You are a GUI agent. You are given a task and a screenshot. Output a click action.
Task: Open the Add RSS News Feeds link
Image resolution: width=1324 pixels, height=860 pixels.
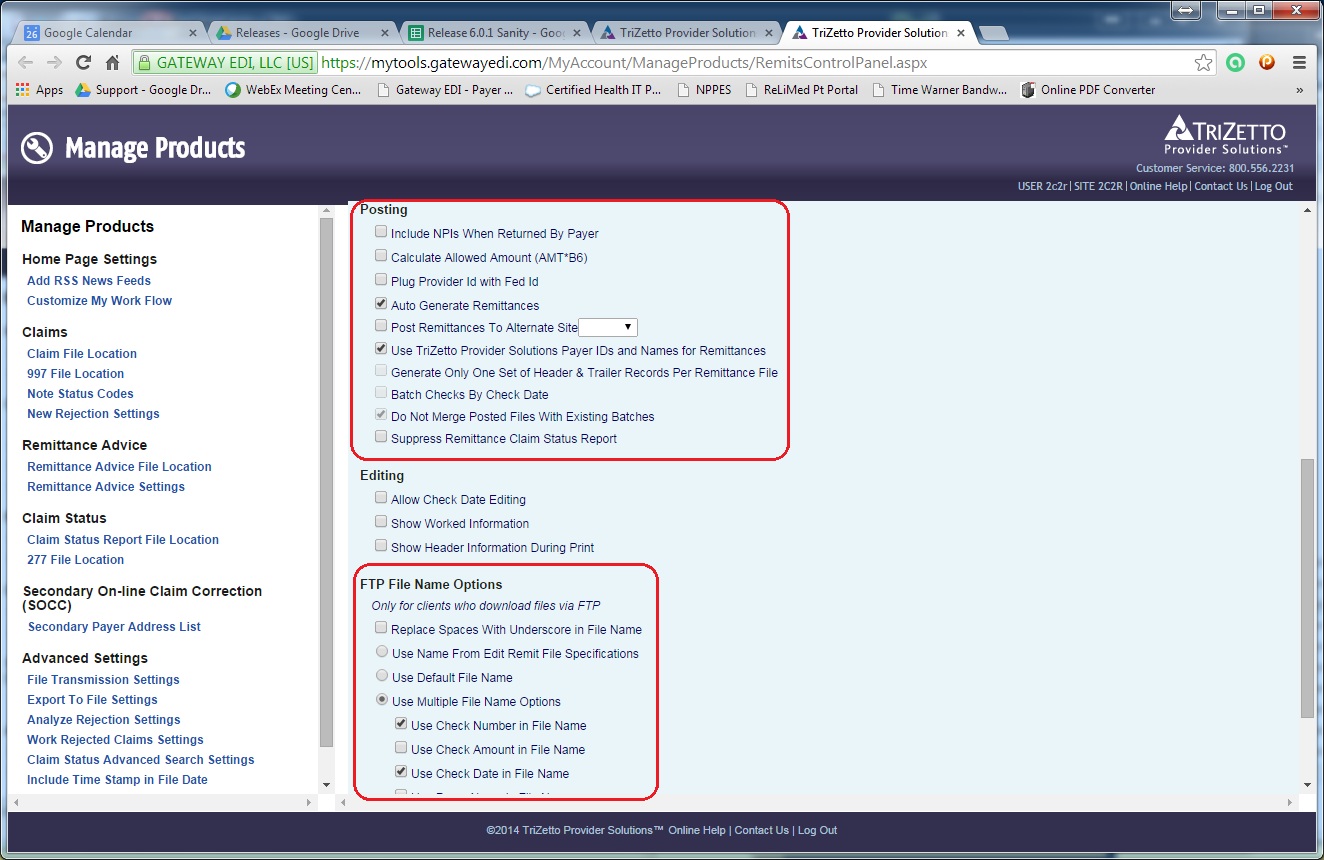click(x=89, y=281)
